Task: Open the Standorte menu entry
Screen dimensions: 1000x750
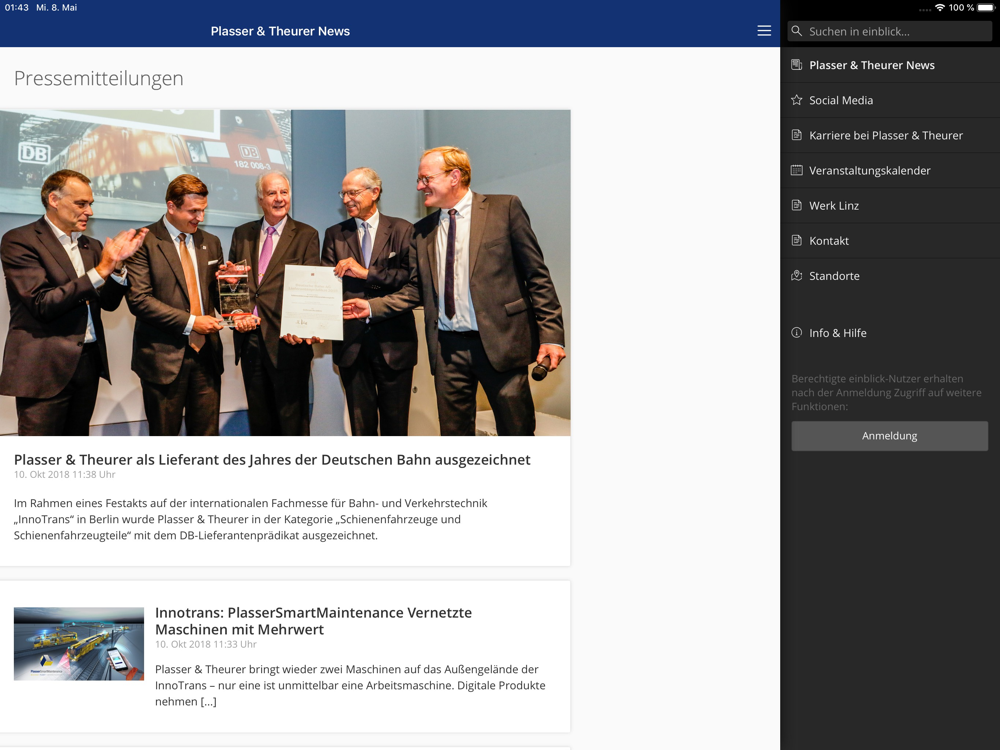Action: (x=890, y=276)
